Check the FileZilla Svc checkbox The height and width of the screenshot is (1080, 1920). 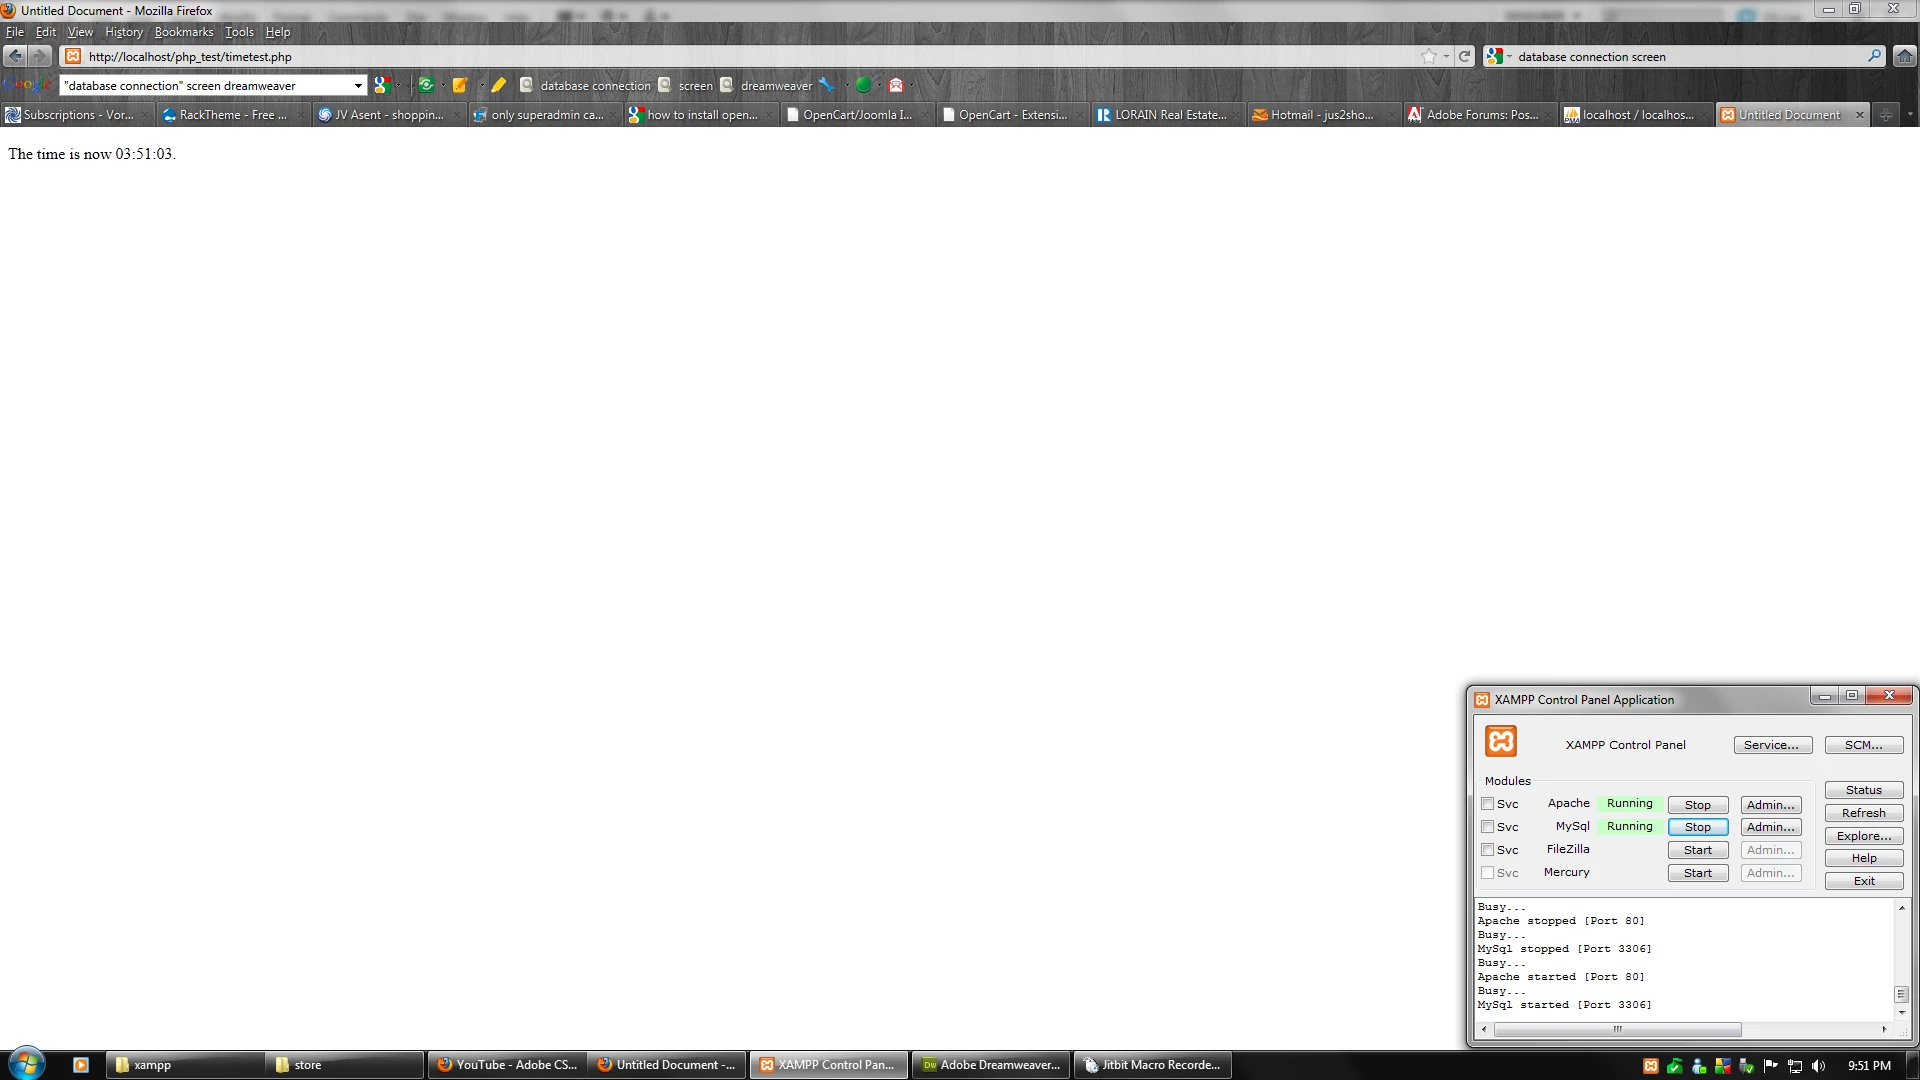tap(1487, 850)
